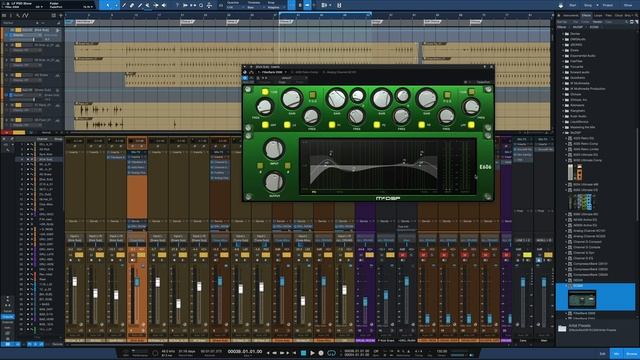Toggle the HPF enable button on the E606
Viewport: 640px width, 360px height.
click(x=265, y=125)
